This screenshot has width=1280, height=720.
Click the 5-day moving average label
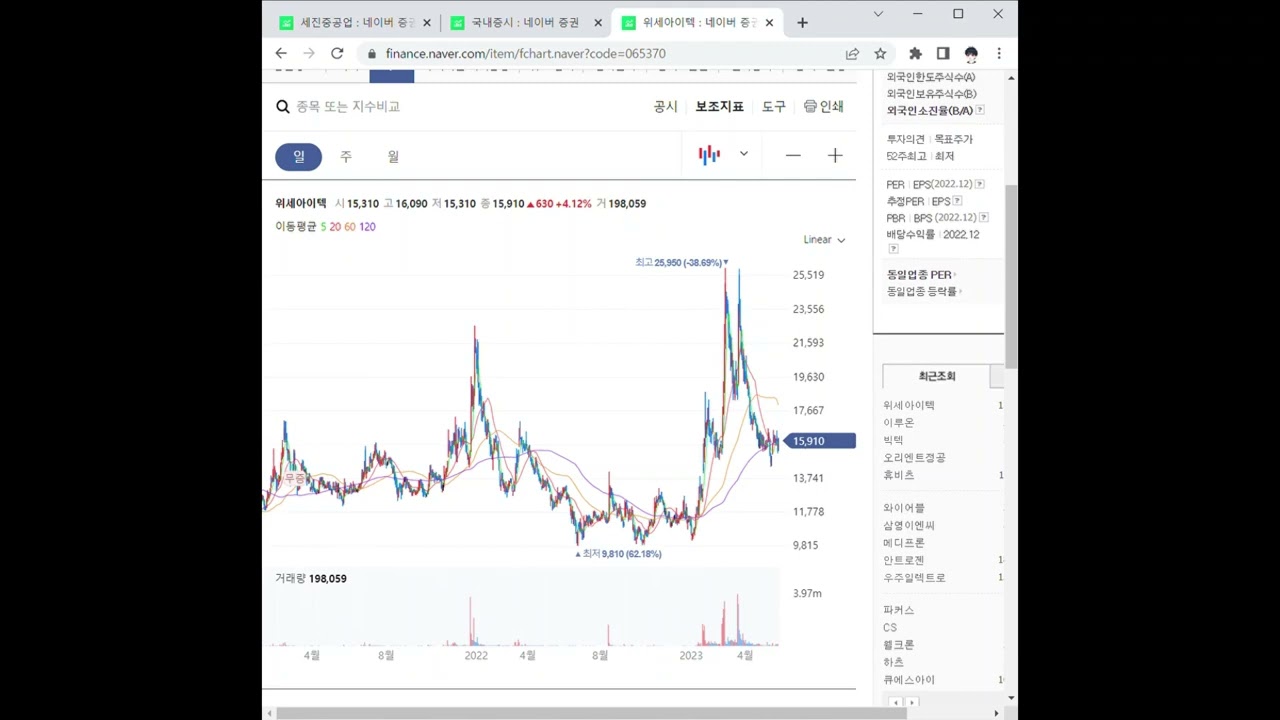tap(323, 226)
